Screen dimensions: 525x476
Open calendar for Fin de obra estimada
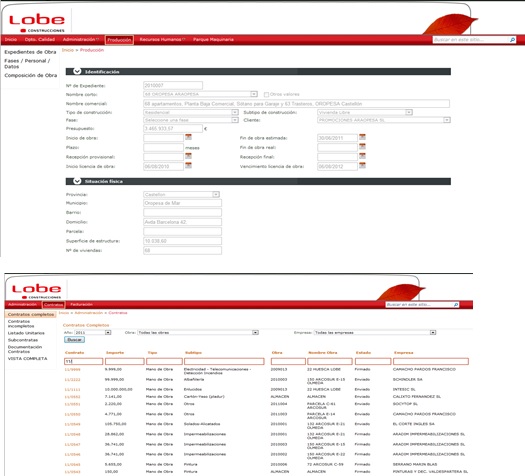coord(362,137)
